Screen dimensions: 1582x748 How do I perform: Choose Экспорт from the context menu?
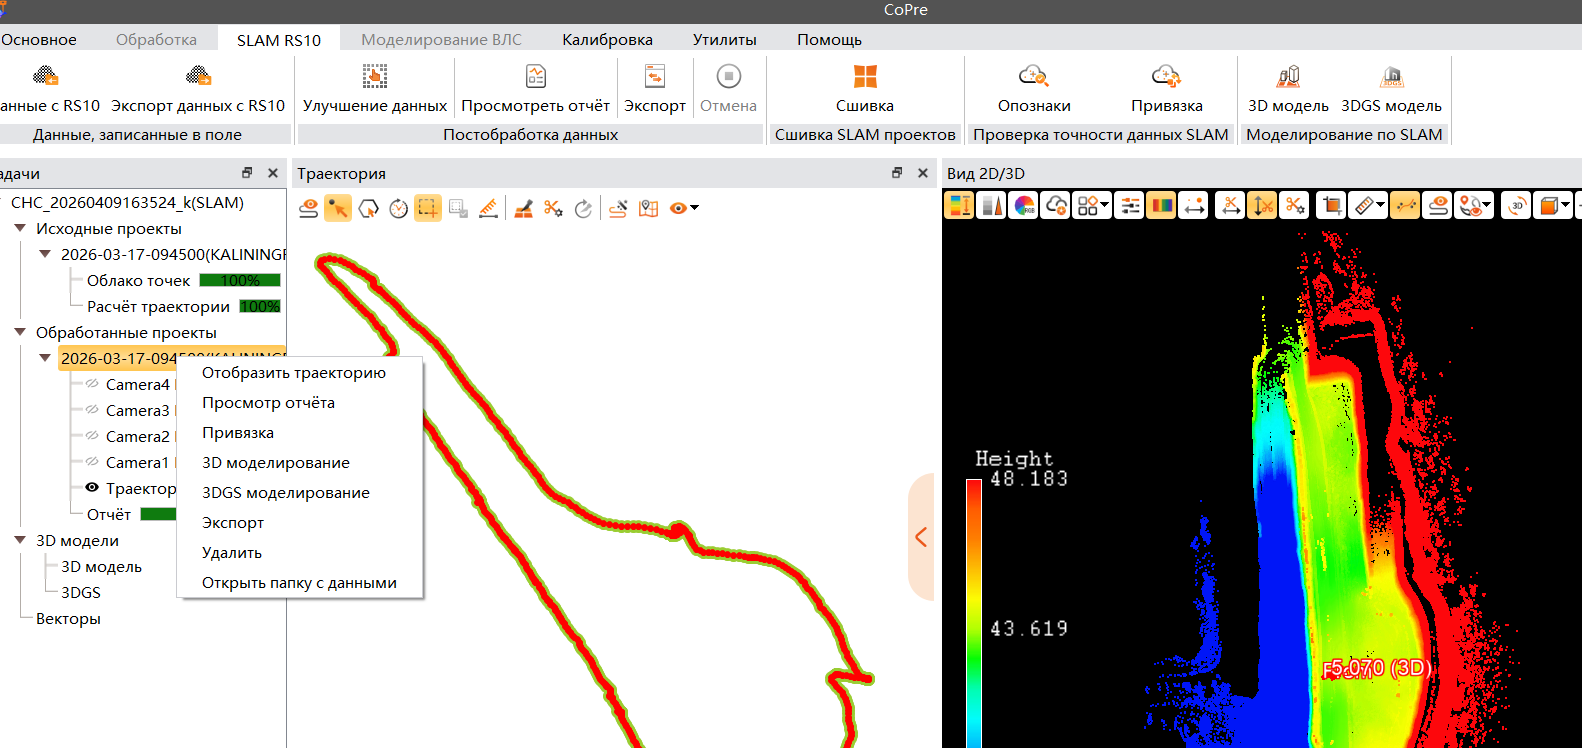233,523
